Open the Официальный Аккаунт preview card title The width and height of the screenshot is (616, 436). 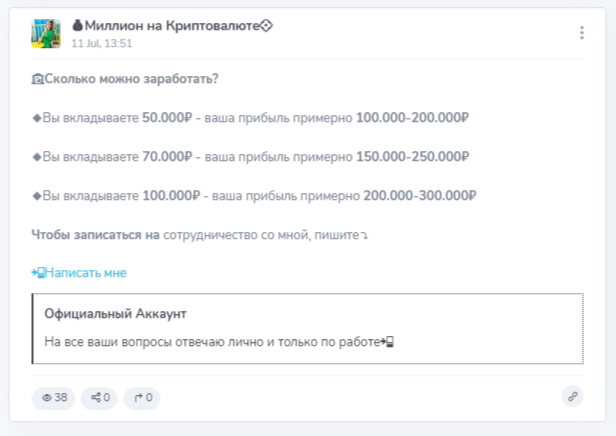115,314
